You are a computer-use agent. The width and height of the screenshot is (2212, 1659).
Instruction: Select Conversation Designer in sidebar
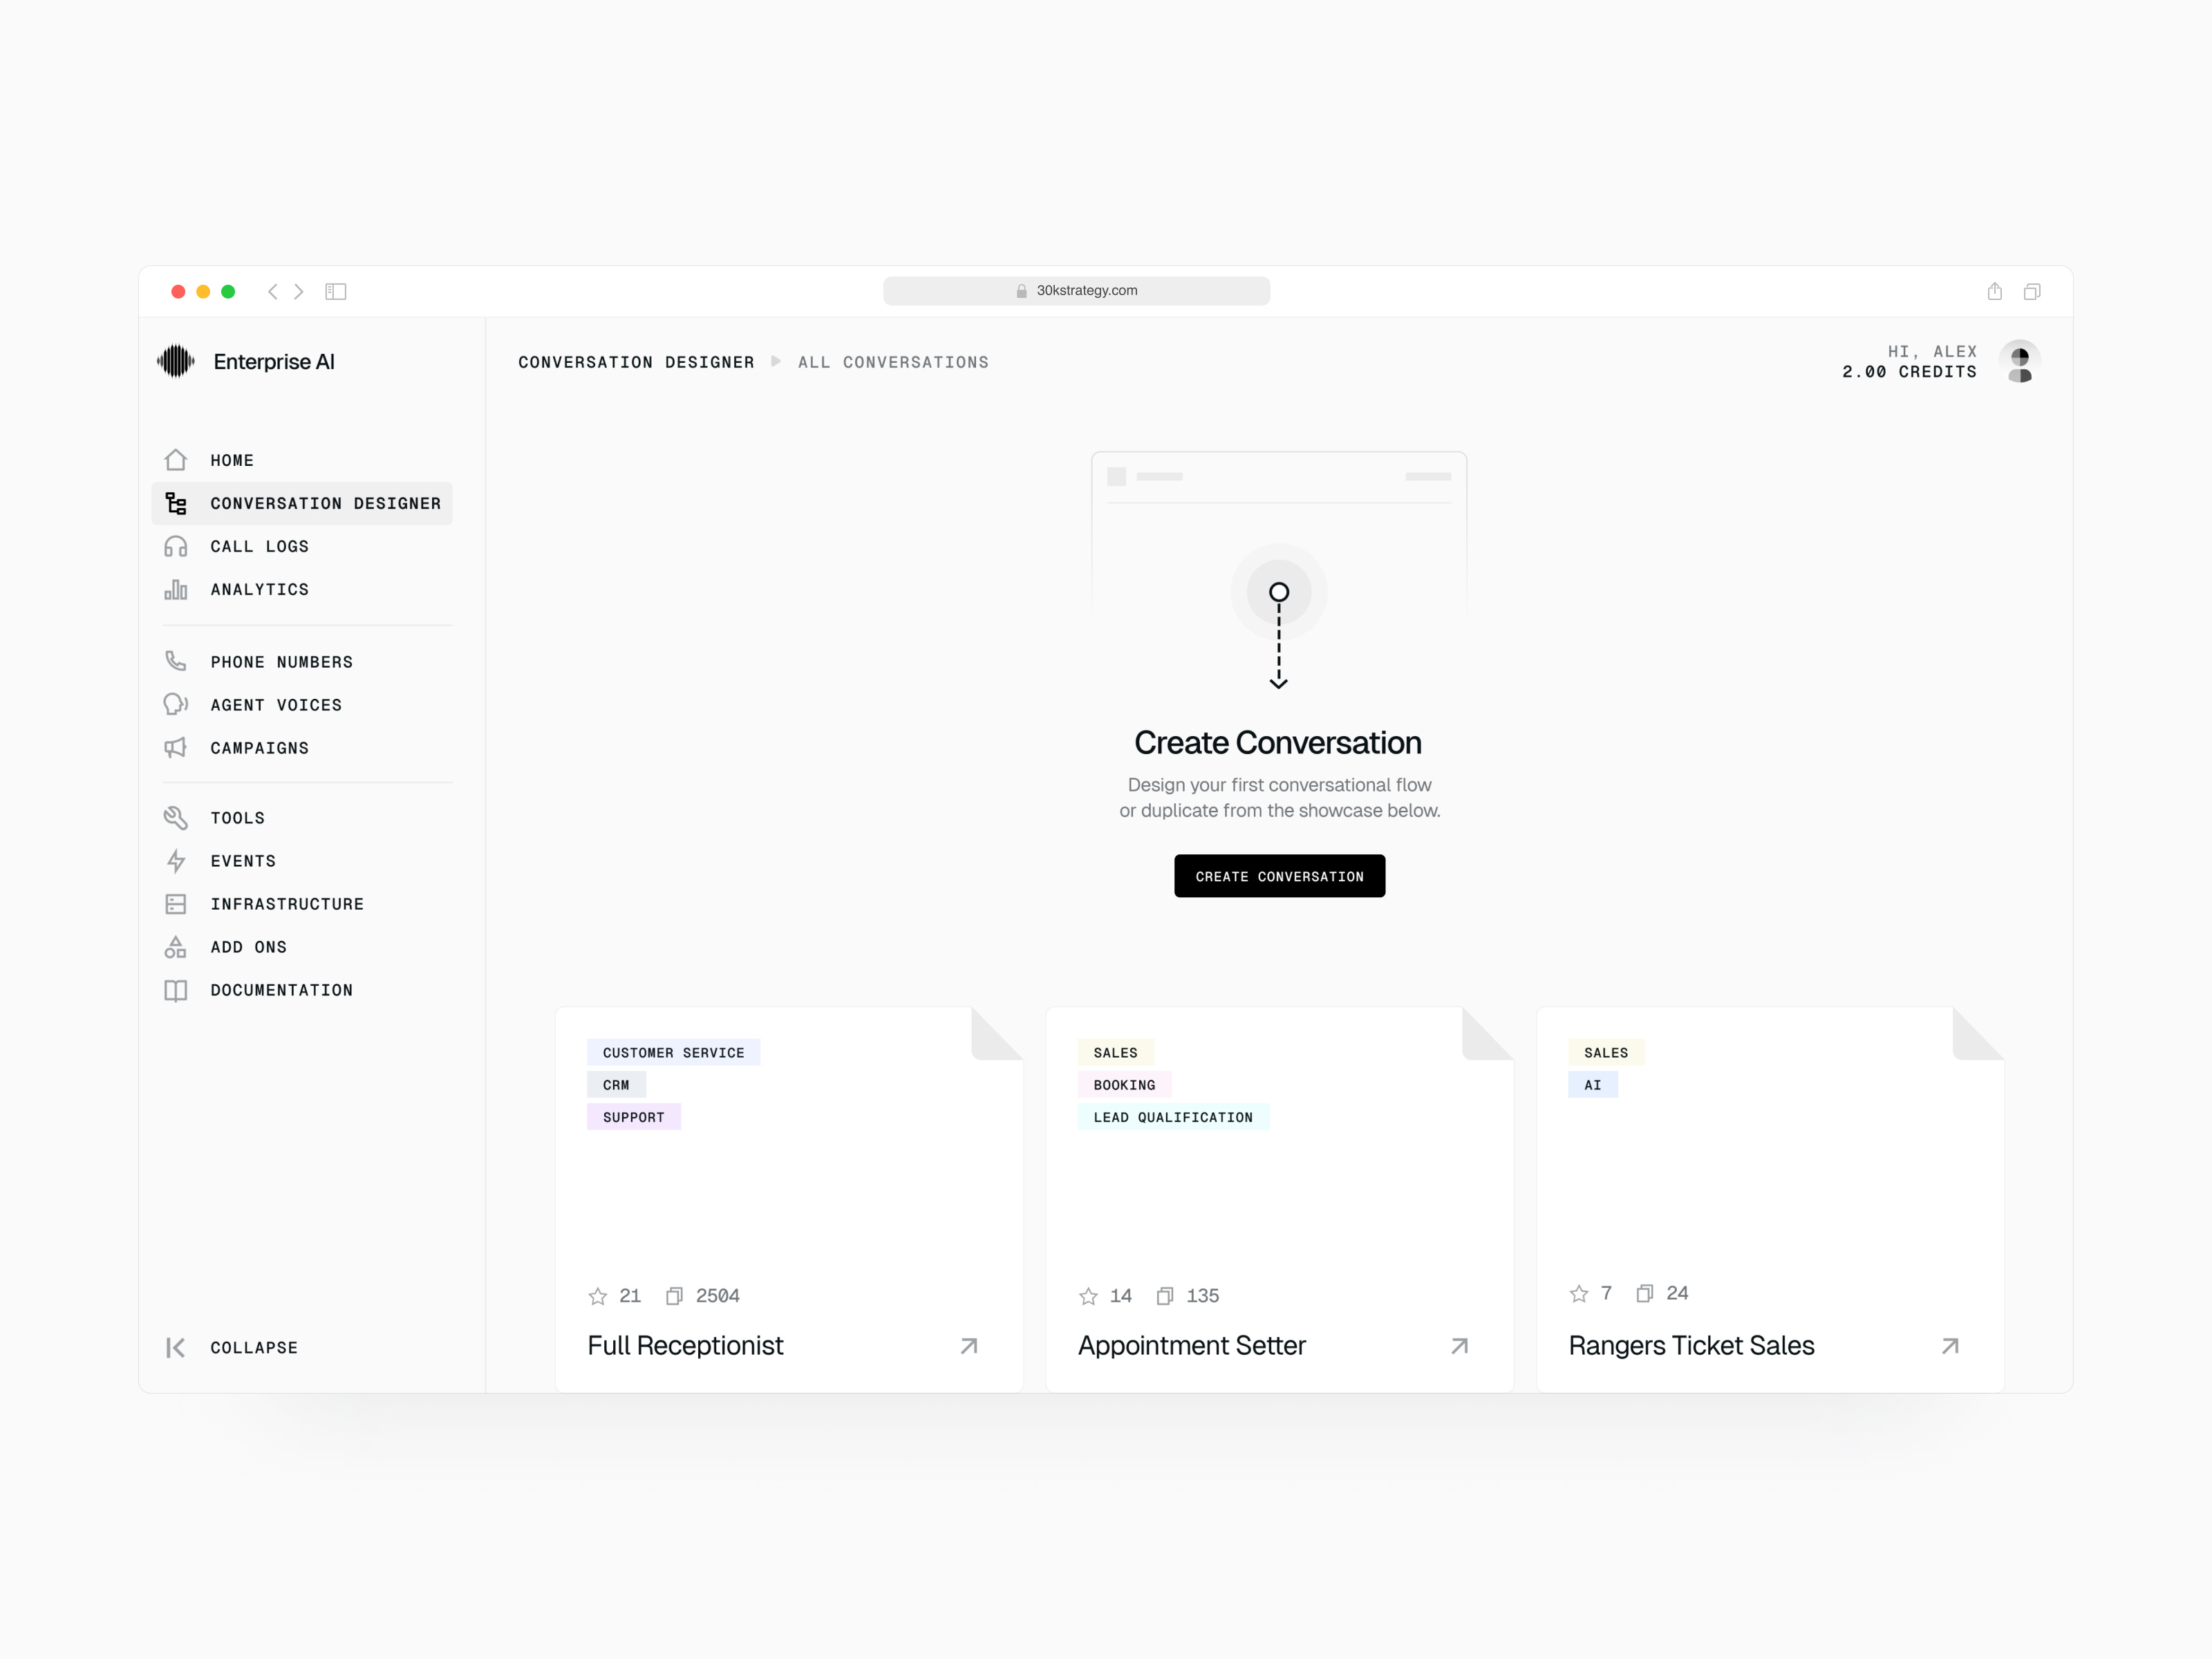pos(302,503)
